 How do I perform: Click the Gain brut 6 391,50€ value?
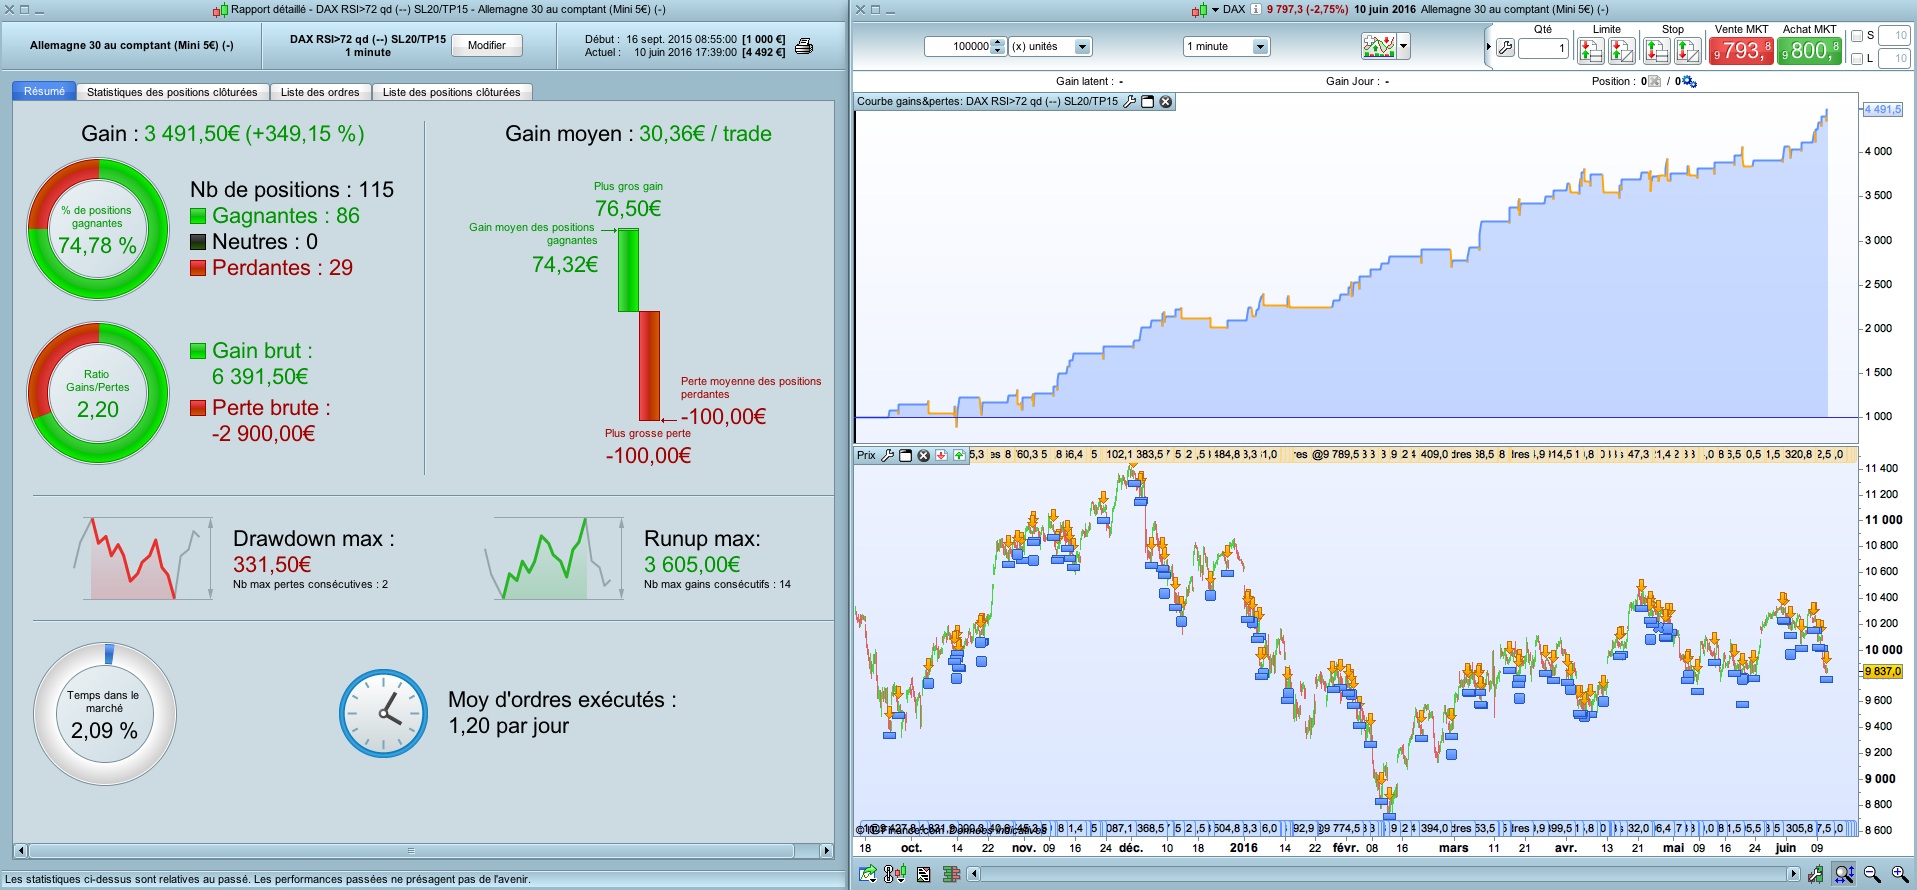click(x=260, y=377)
